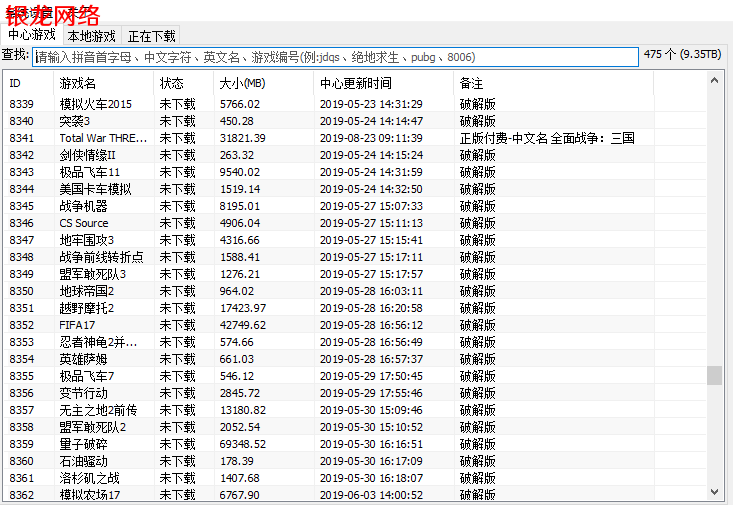Click the timestamp 2019-06-03 14:00:52
This screenshot has width=733, height=505.
(371, 495)
